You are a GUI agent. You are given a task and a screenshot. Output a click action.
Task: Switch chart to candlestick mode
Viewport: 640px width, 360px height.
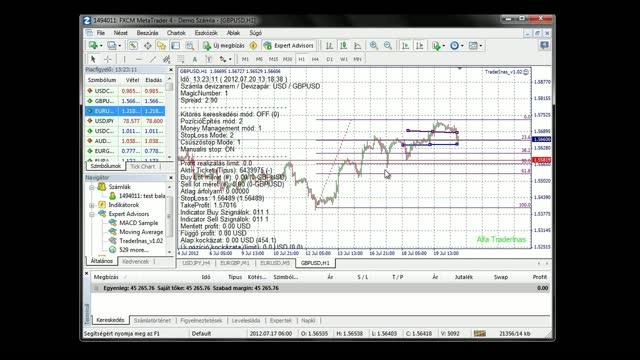pyautogui.click(x=343, y=46)
